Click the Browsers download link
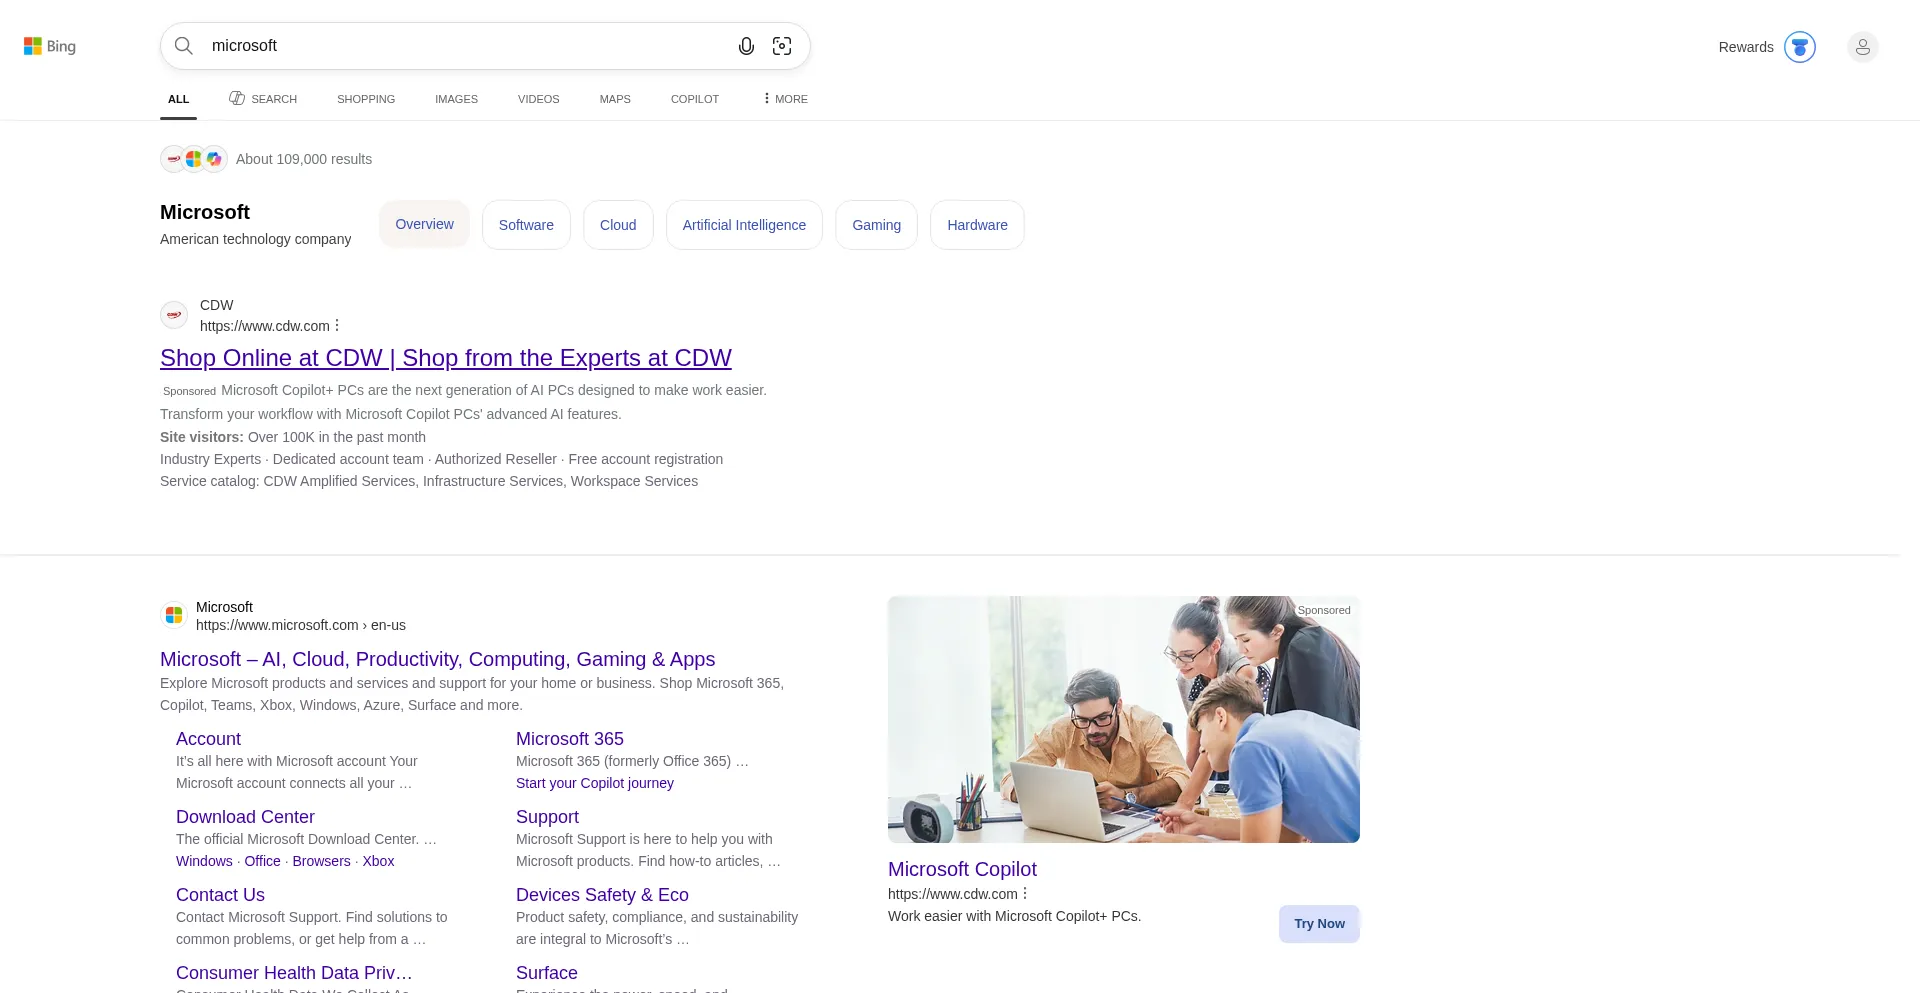 (321, 861)
